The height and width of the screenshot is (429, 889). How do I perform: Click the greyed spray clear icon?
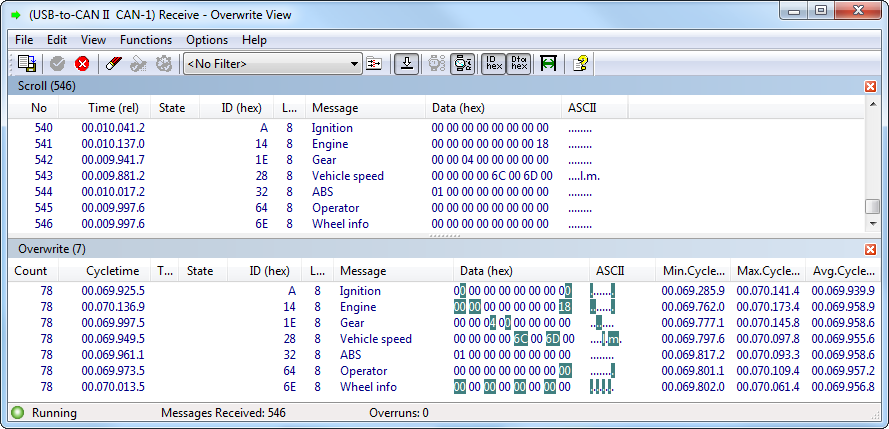tap(138, 63)
